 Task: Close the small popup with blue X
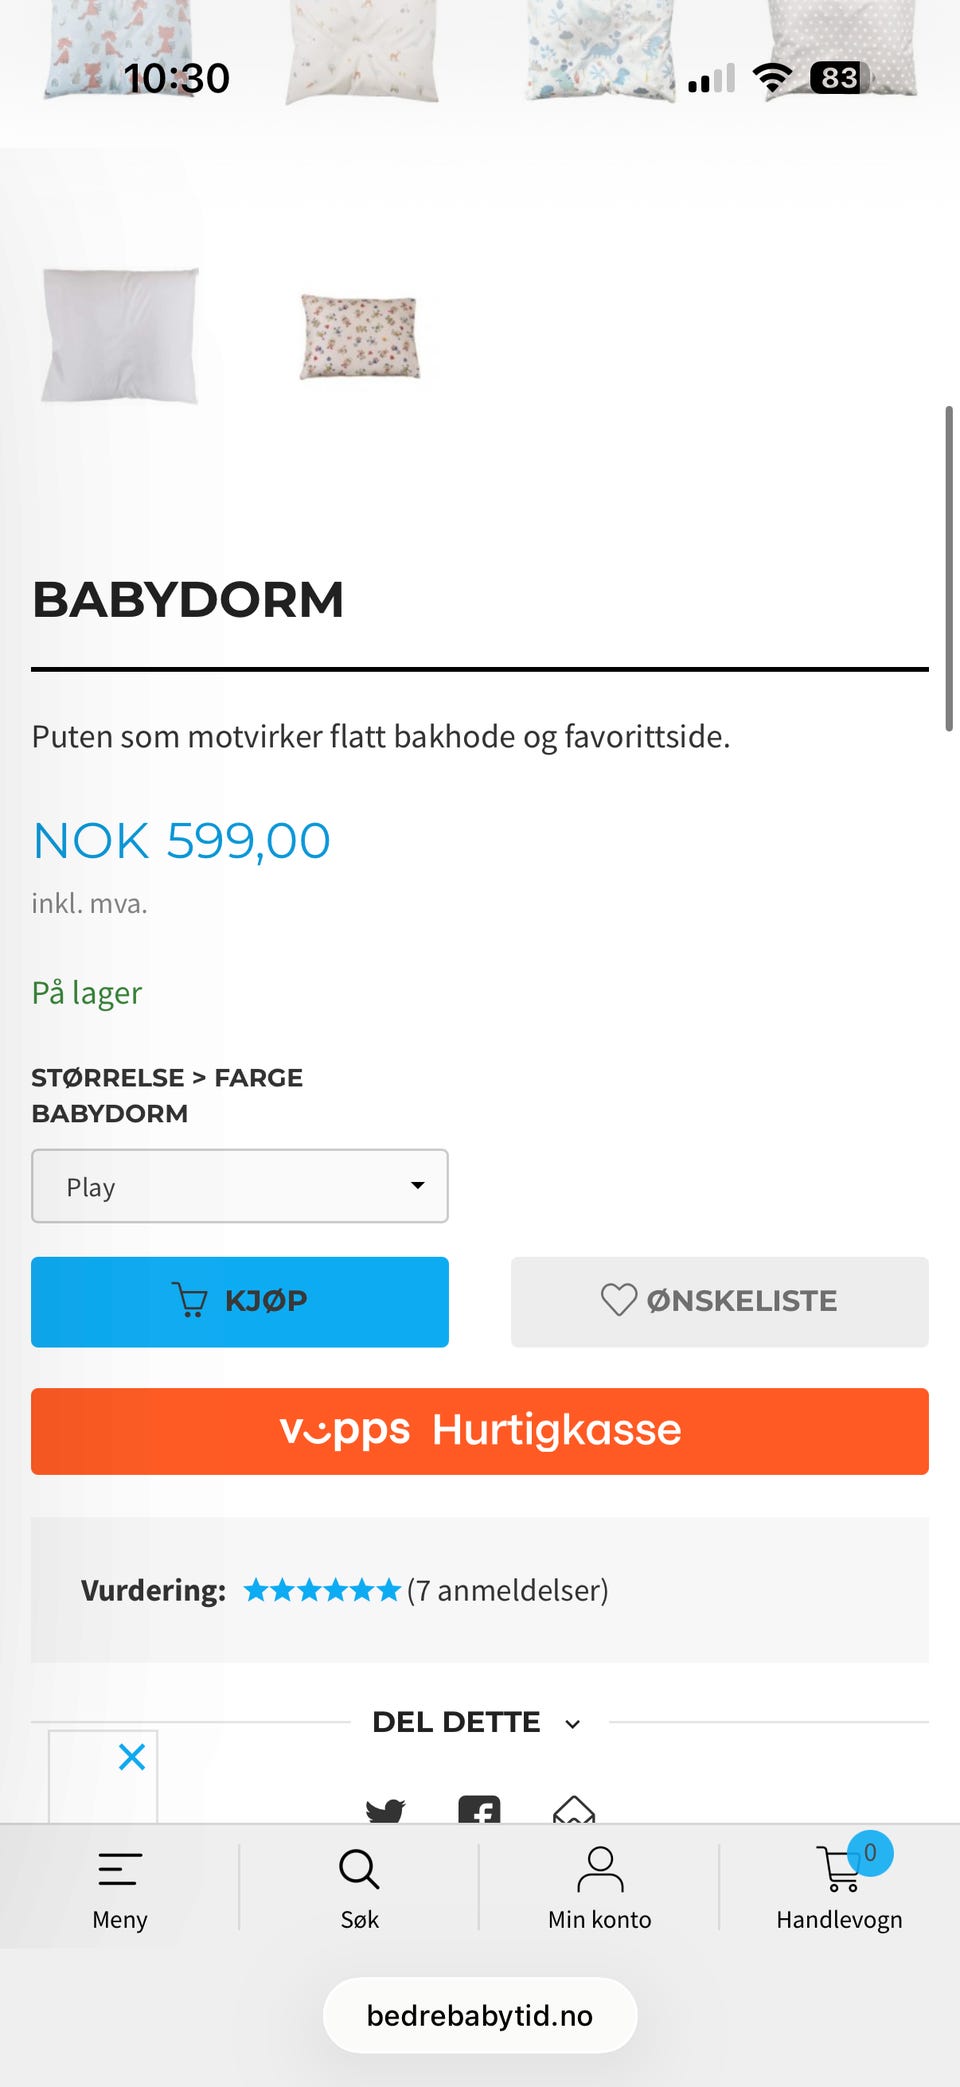tap(132, 1757)
